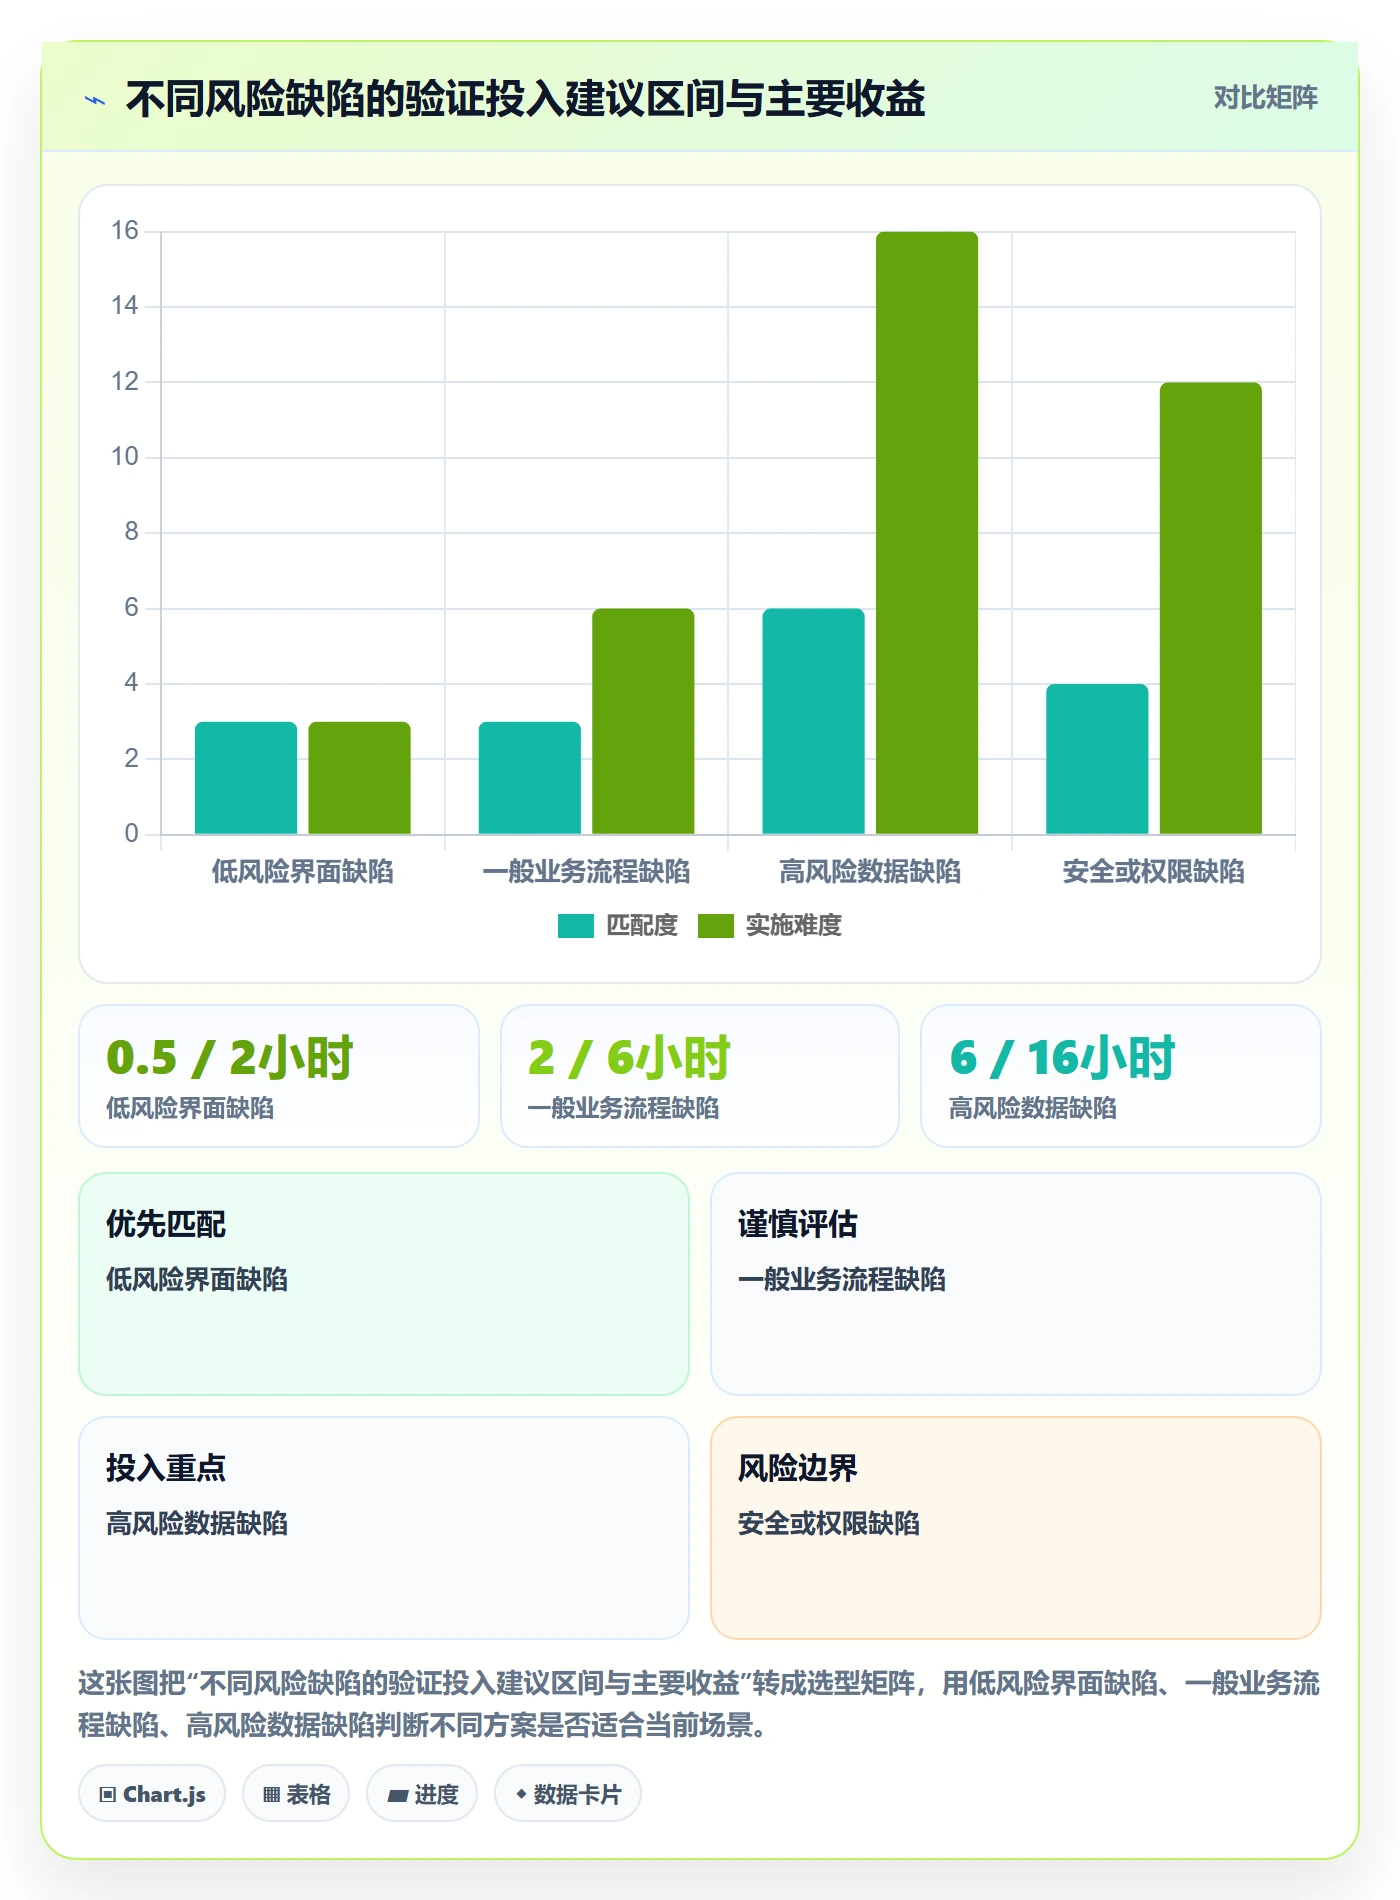Click x-axis label 低风险界面缺陷
Viewport: 1400px width, 1900px height.
click(302, 872)
